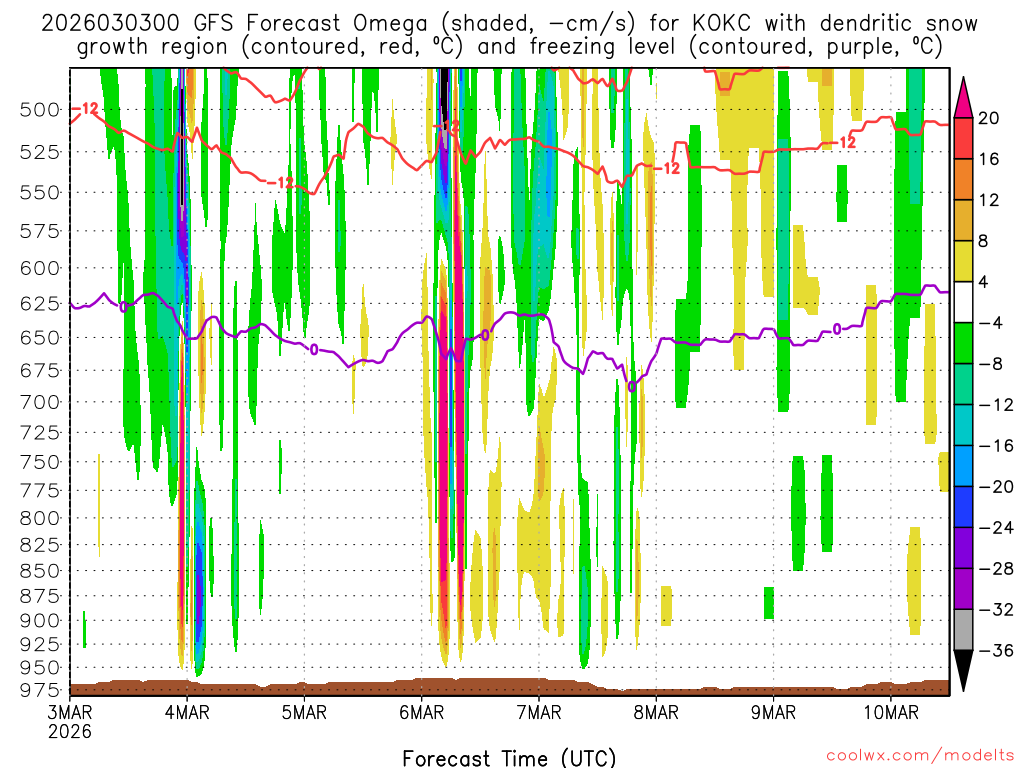The height and width of the screenshot is (768, 1024).
Task: Click the 550 pressure level label
Action: (x=40, y=193)
